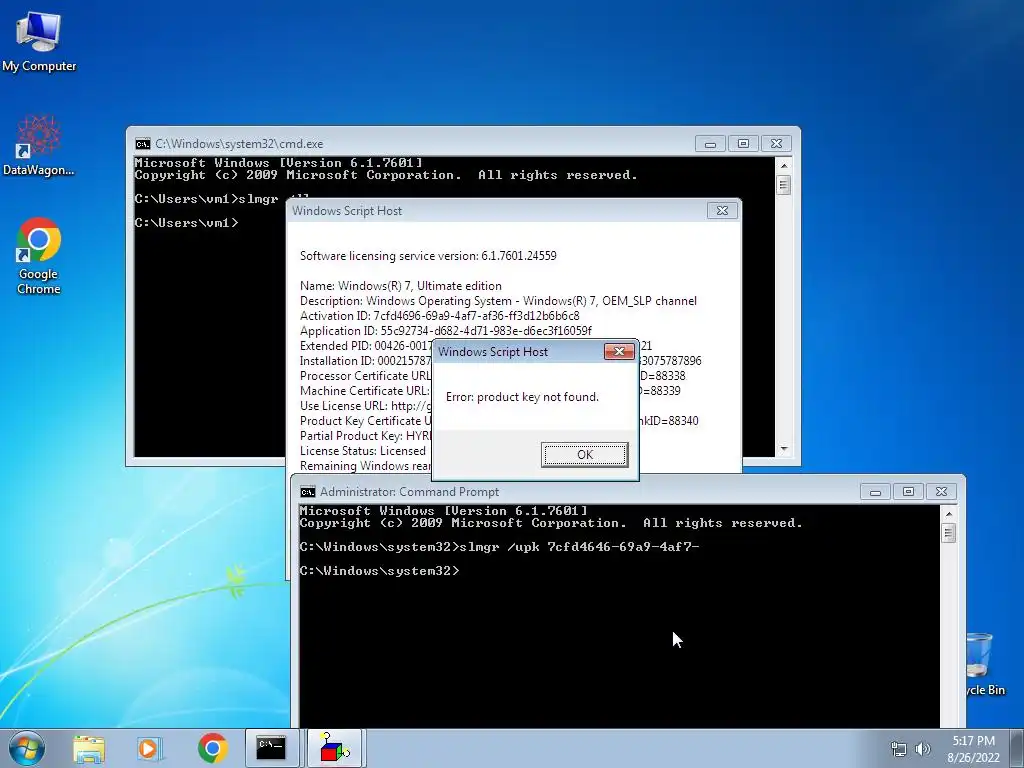The width and height of the screenshot is (1024, 768).
Task: Select the colored blocks taskbar application
Action: (334, 748)
